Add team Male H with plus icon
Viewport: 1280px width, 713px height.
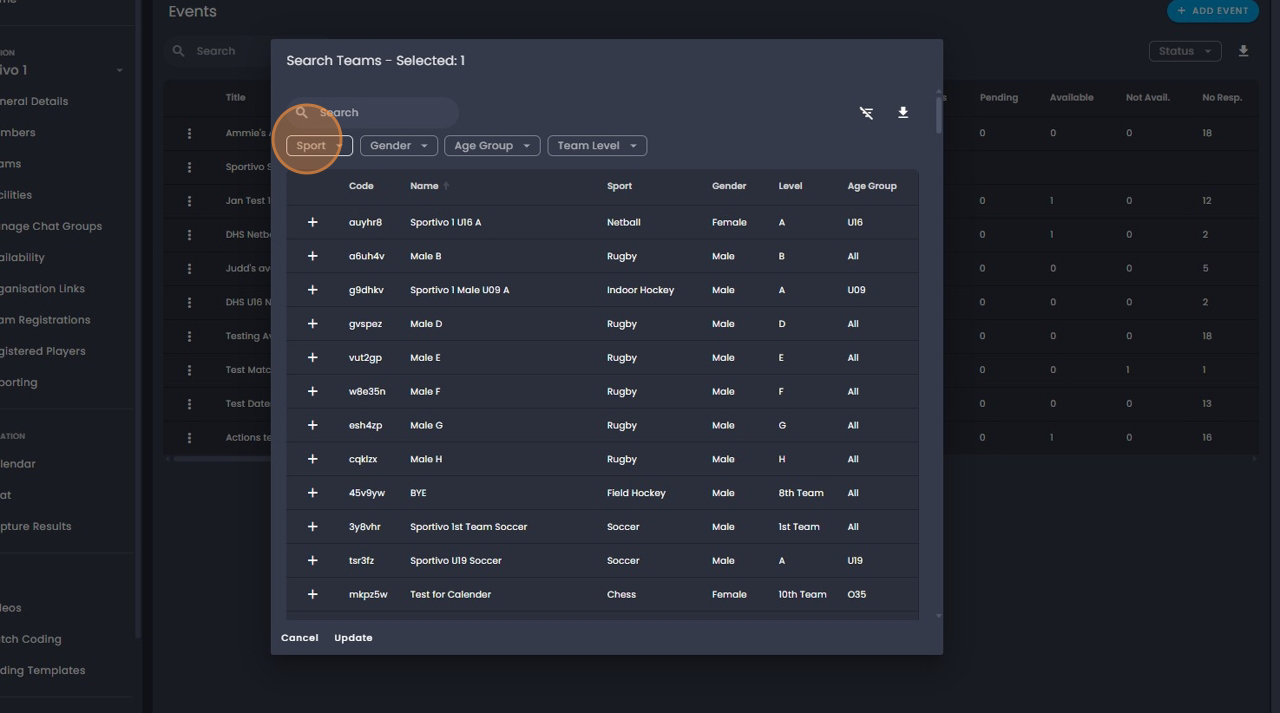point(312,459)
